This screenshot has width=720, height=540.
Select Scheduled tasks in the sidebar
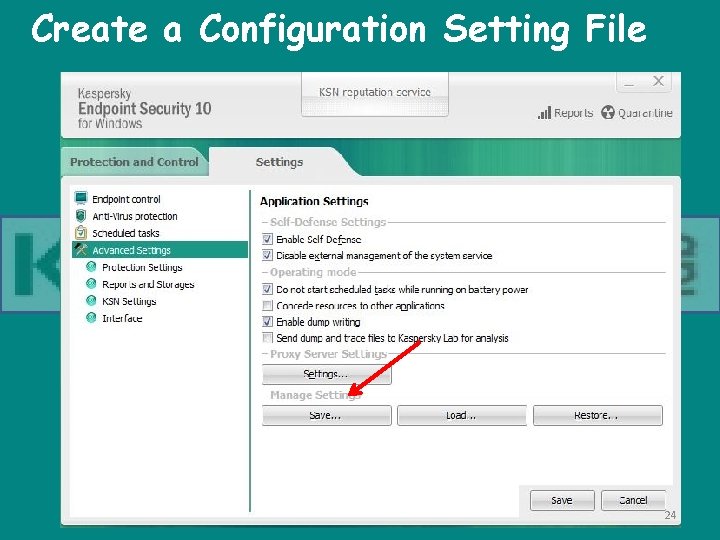(125, 233)
